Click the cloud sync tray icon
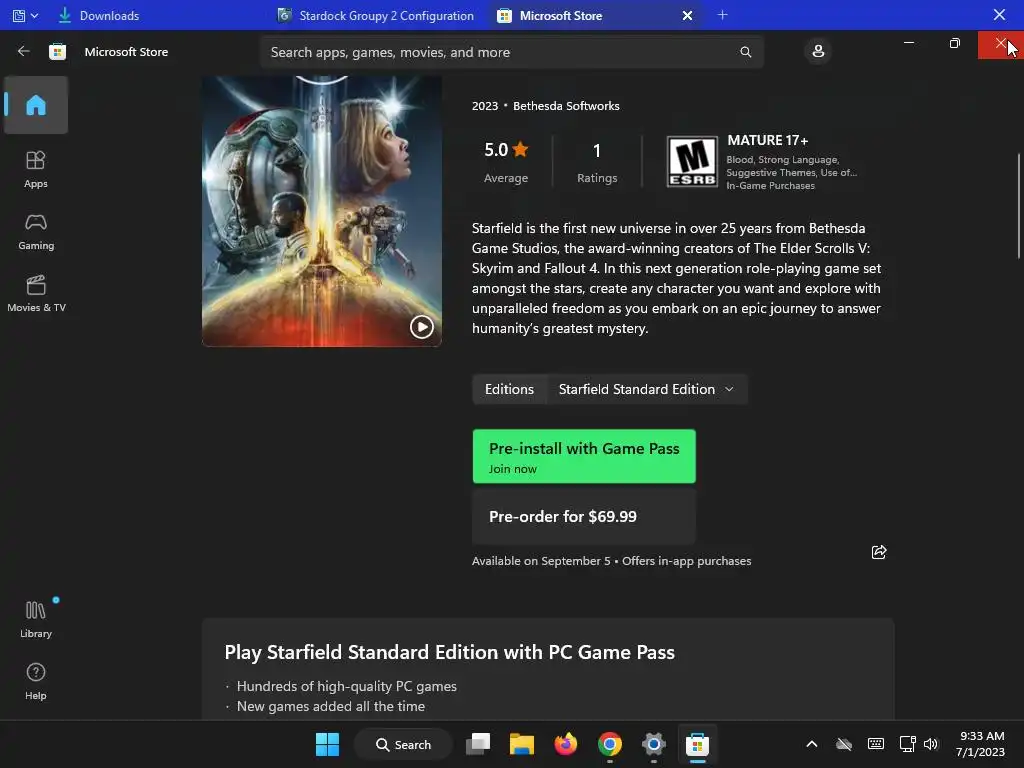 [x=844, y=744]
